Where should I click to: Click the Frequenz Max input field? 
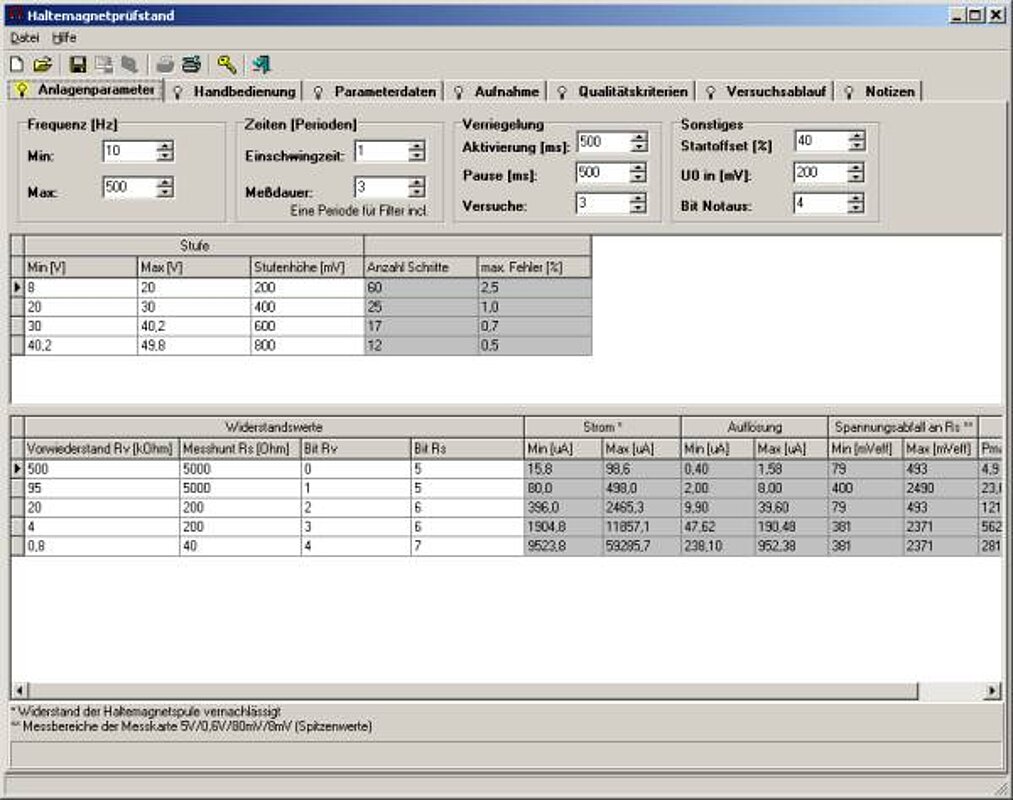(x=130, y=187)
